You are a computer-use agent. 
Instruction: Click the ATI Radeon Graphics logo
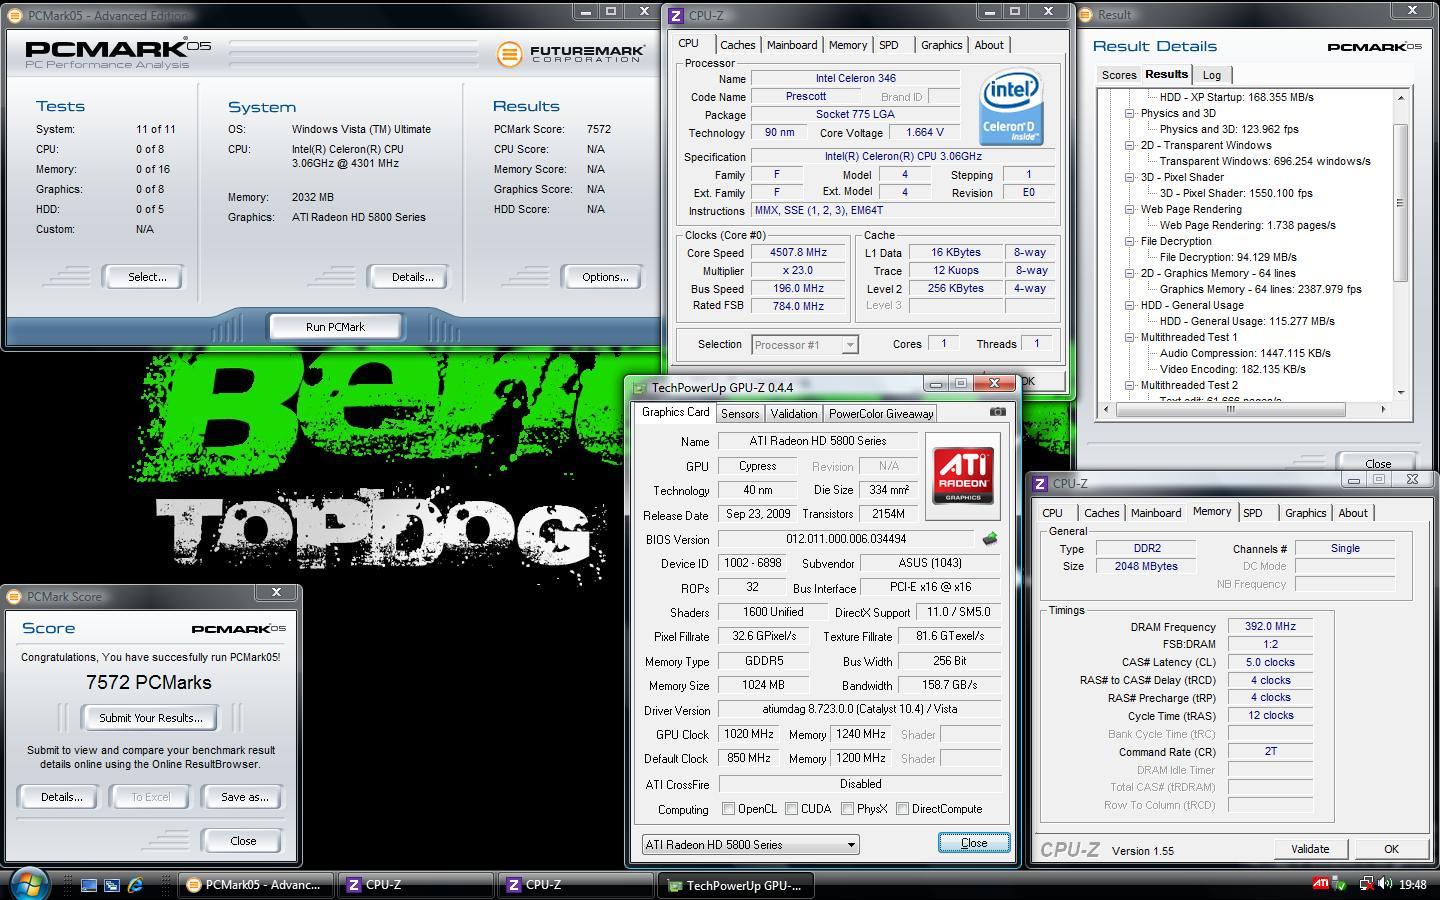pyautogui.click(x=963, y=476)
